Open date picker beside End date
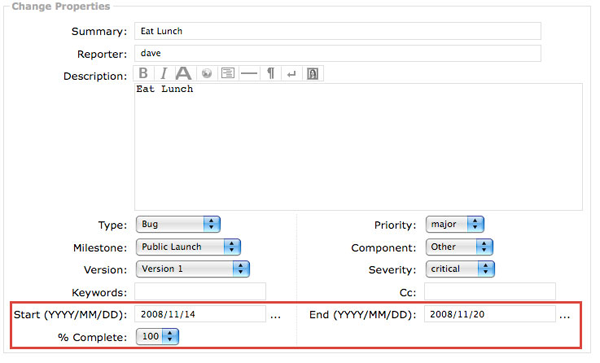 [x=565, y=316]
